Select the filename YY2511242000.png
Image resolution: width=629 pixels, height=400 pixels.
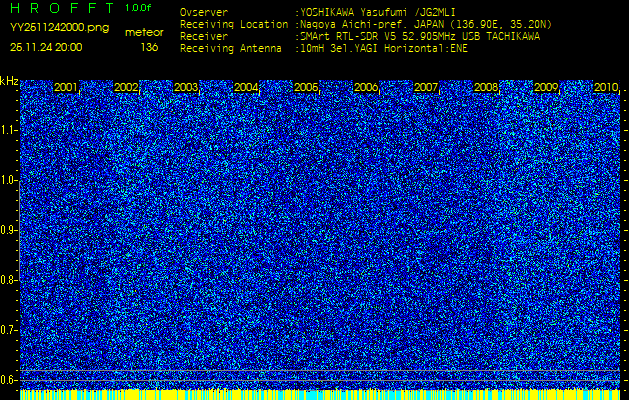pyautogui.click(x=59, y=28)
